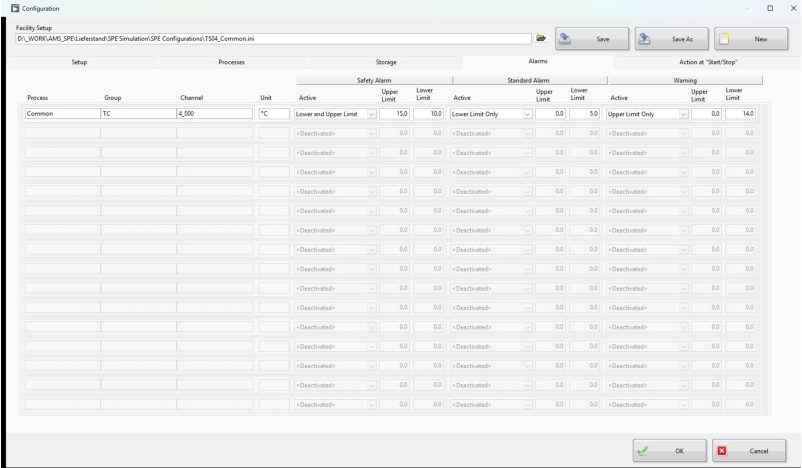This screenshot has width=802, height=468.
Task: Expand Standard Alarm 'Lower Limit Only' dropdown
Action: [x=528, y=114]
